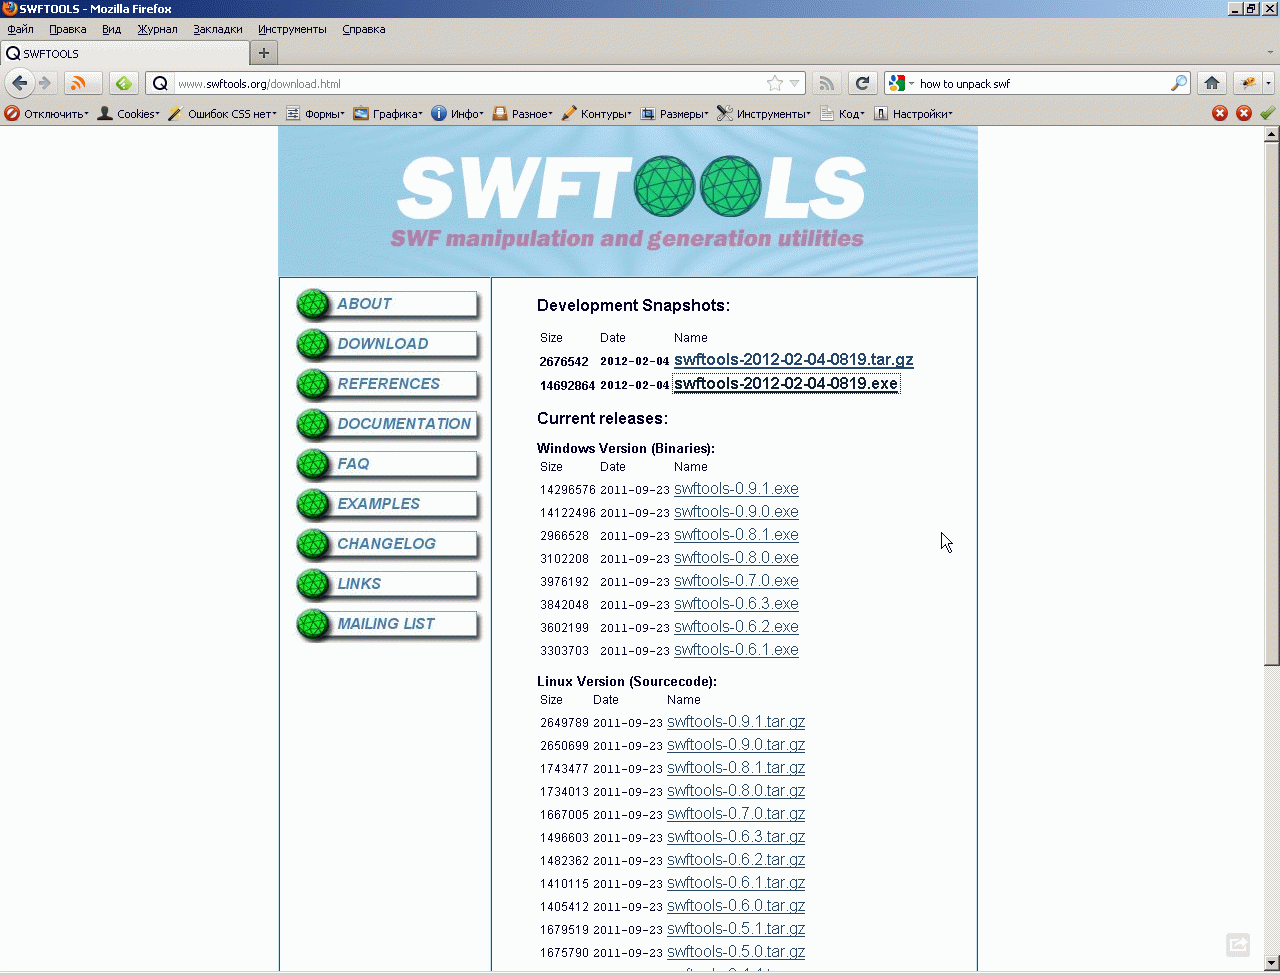Open the Справка menu

coord(364,29)
